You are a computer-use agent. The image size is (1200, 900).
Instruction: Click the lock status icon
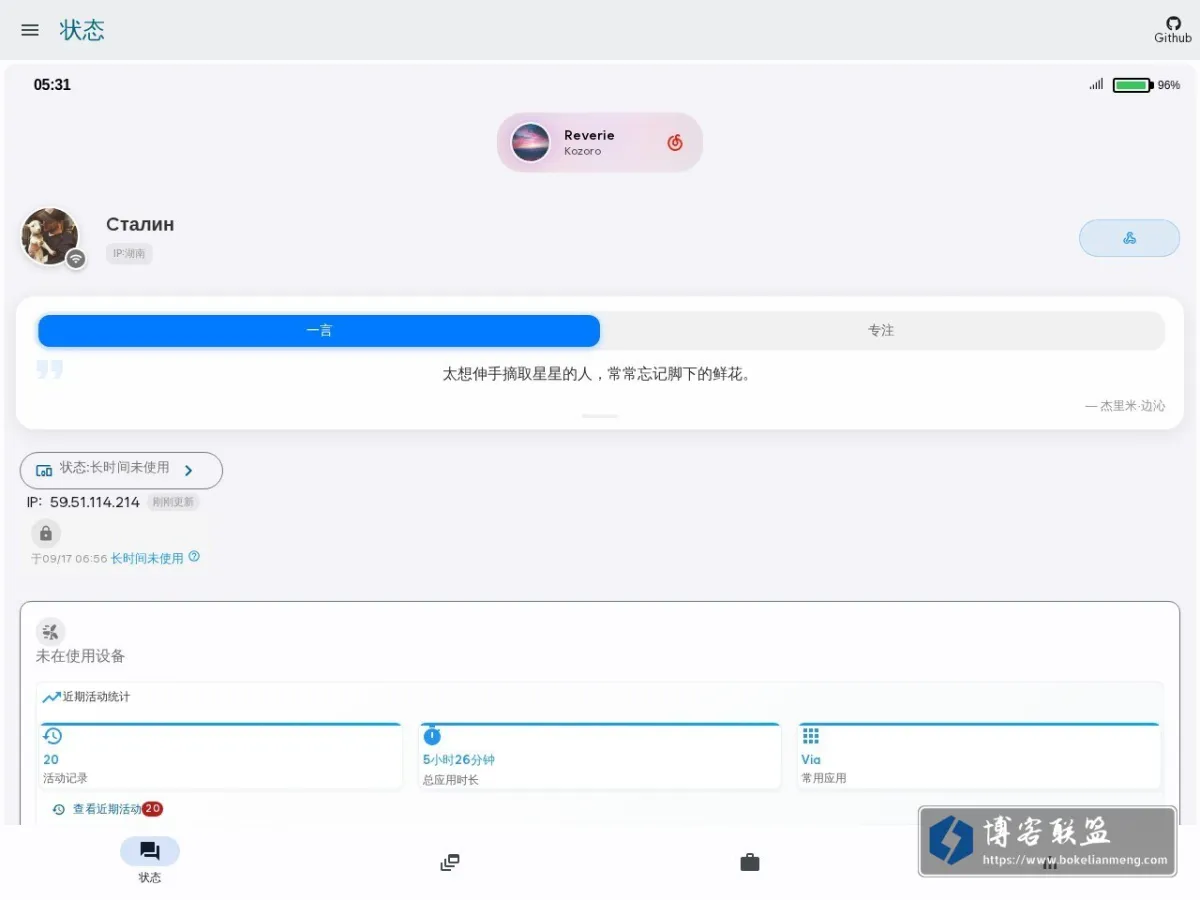click(46, 533)
